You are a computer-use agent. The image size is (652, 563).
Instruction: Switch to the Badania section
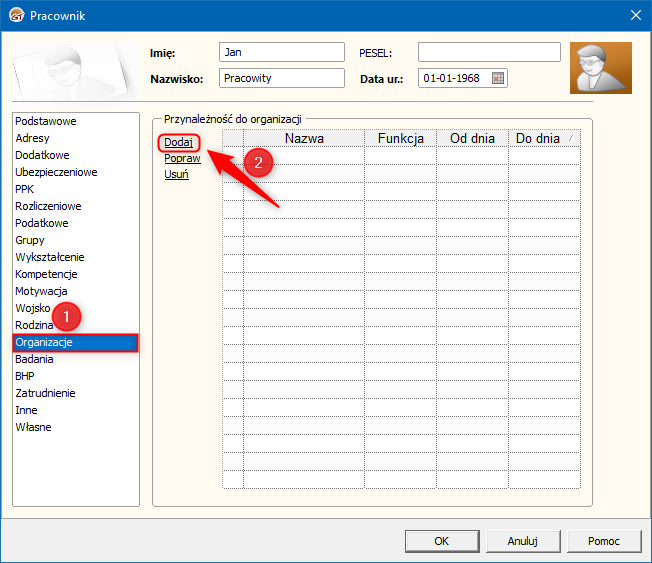tap(34, 359)
